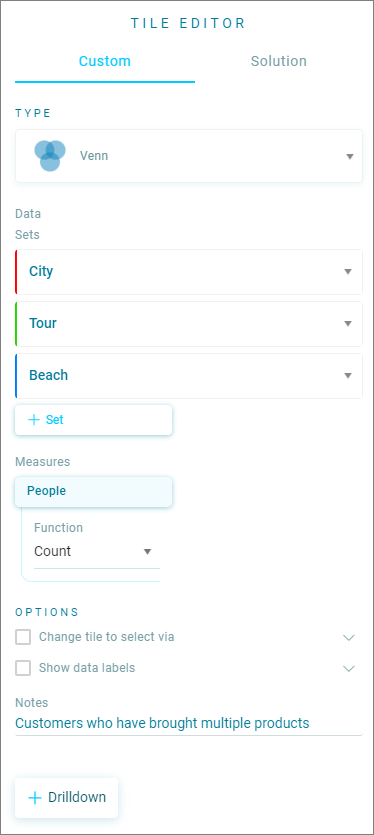This screenshot has height=835, width=374.
Task: Open the City set dropdown
Action: click(x=189, y=272)
